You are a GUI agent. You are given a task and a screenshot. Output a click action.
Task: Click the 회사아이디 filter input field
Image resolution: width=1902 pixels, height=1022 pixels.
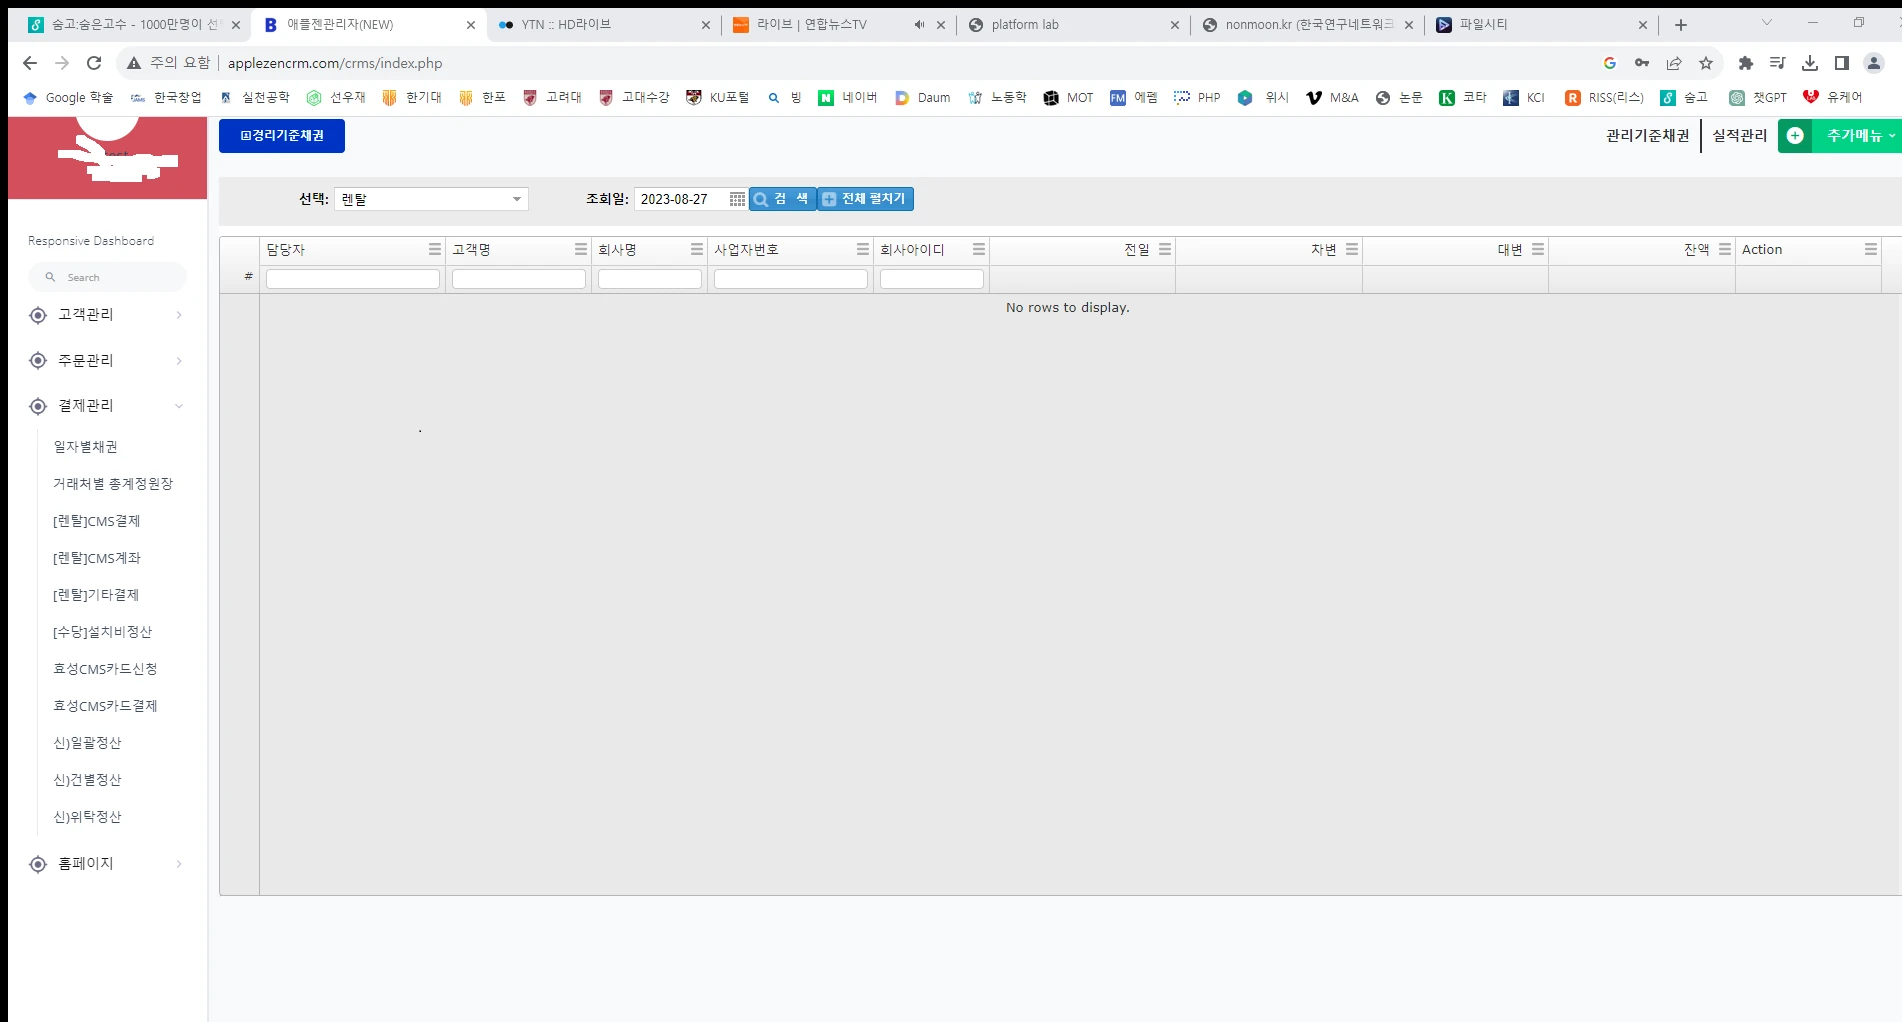[932, 279]
